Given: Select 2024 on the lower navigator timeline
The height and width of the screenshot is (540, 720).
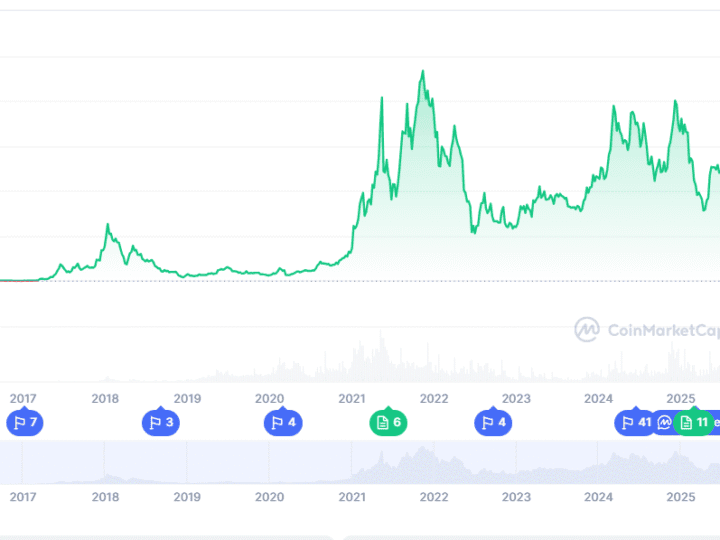Looking at the screenshot, I should [598, 497].
